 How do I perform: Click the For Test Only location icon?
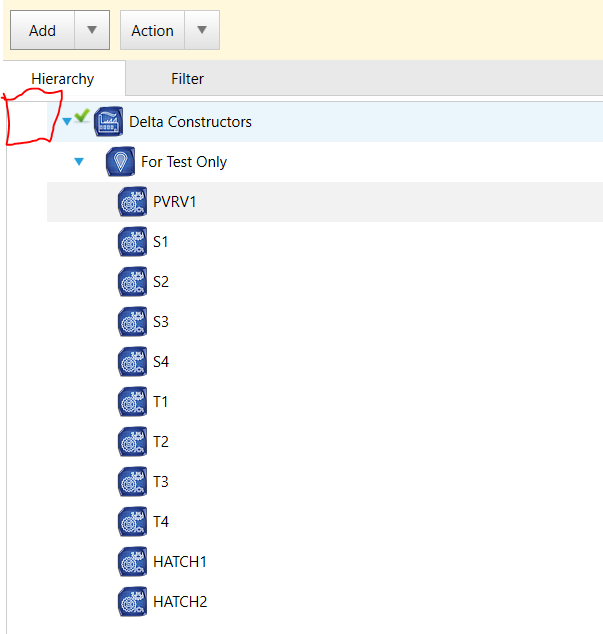[121, 161]
